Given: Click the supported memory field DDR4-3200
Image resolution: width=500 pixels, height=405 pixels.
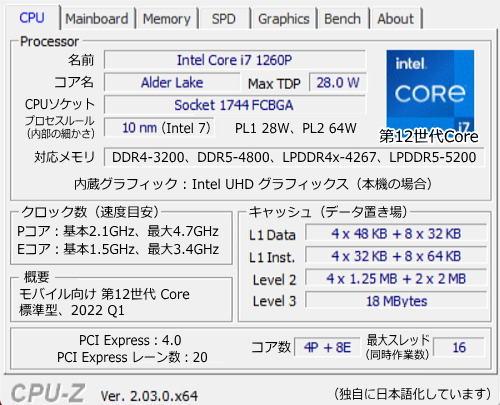Looking at the screenshot, I should click(294, 157).
